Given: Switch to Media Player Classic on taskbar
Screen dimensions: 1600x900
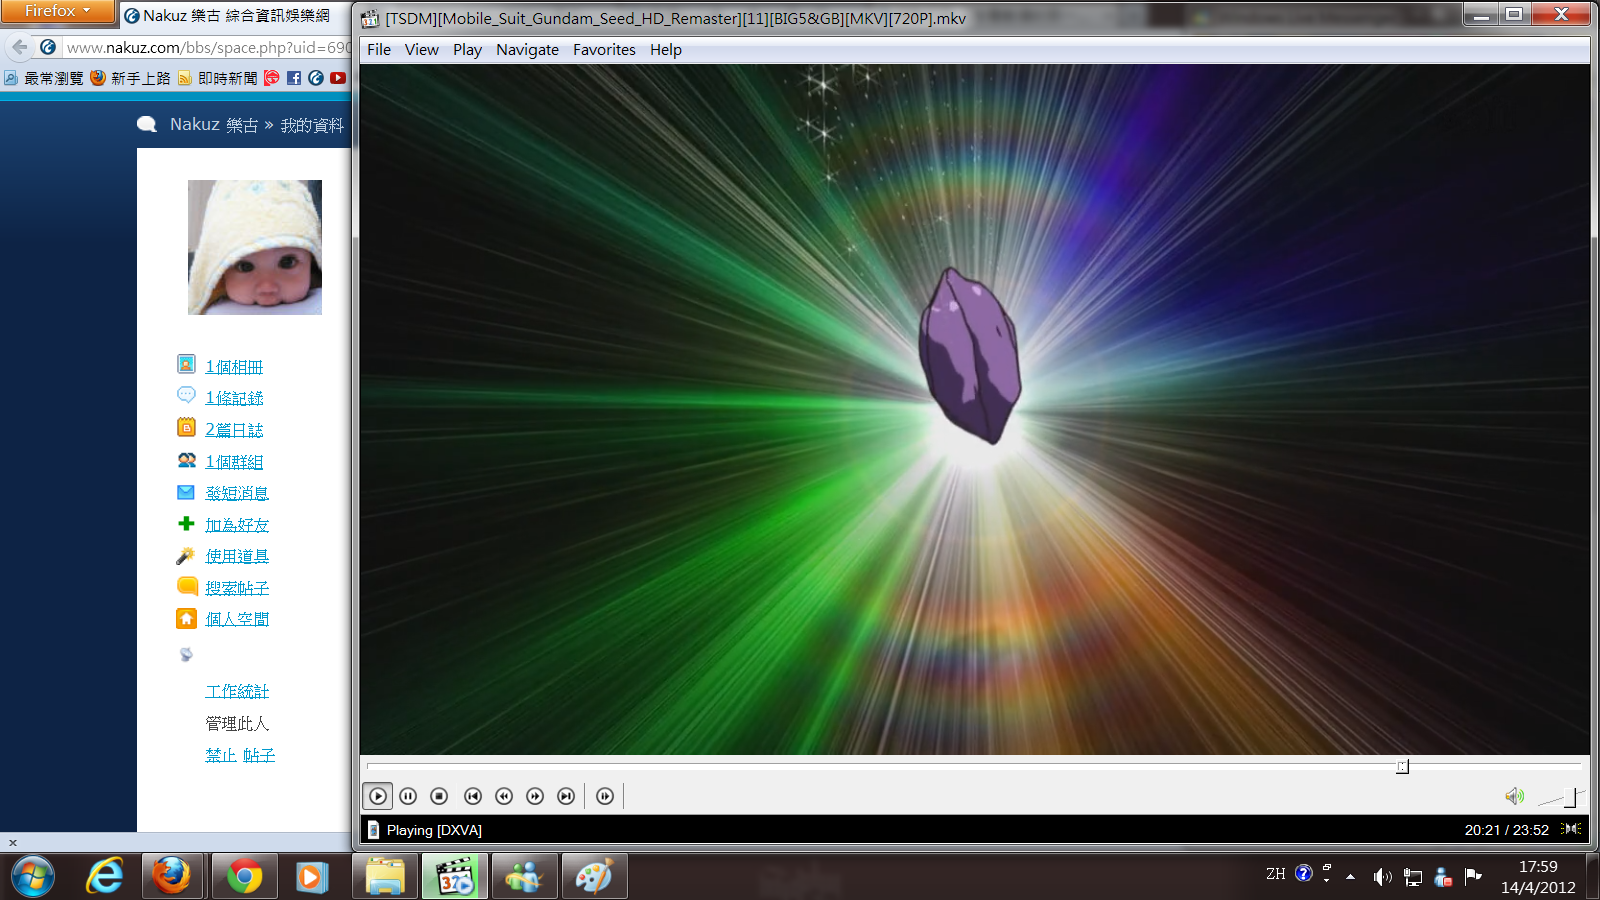Looking at the screenshot, I should pos(455,877).
